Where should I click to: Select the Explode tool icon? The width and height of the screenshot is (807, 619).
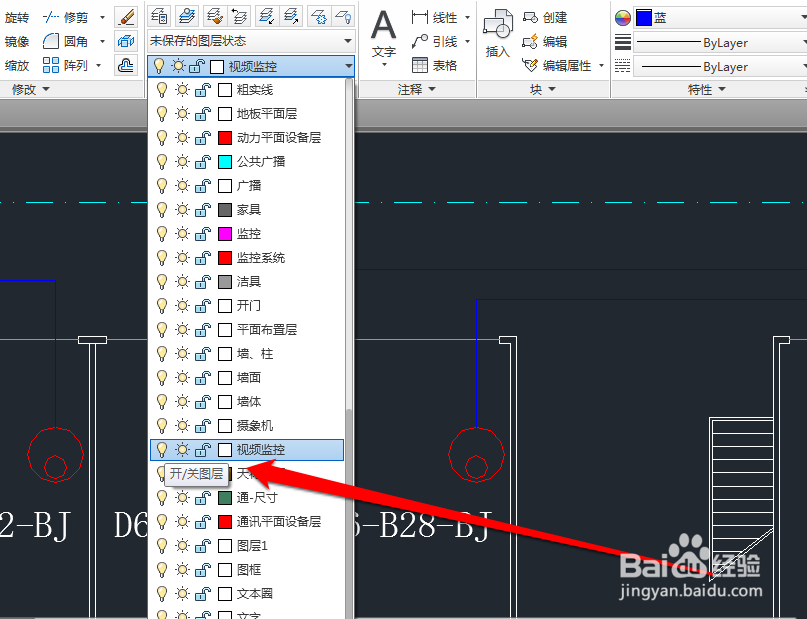click(126, 41)
